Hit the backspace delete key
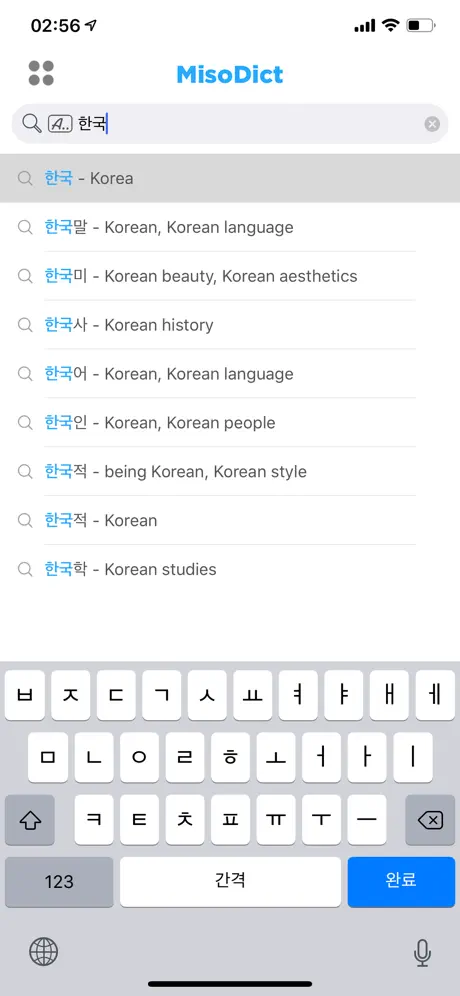This screenshot has width=460, height=996. (x=430, y=819)
